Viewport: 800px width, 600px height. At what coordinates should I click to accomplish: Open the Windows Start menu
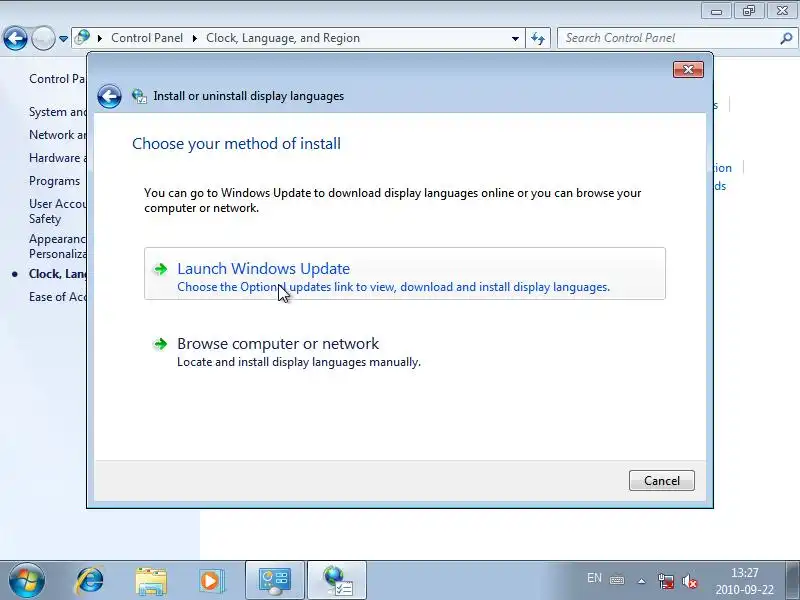pyautogui.click(x=26, y=581)
